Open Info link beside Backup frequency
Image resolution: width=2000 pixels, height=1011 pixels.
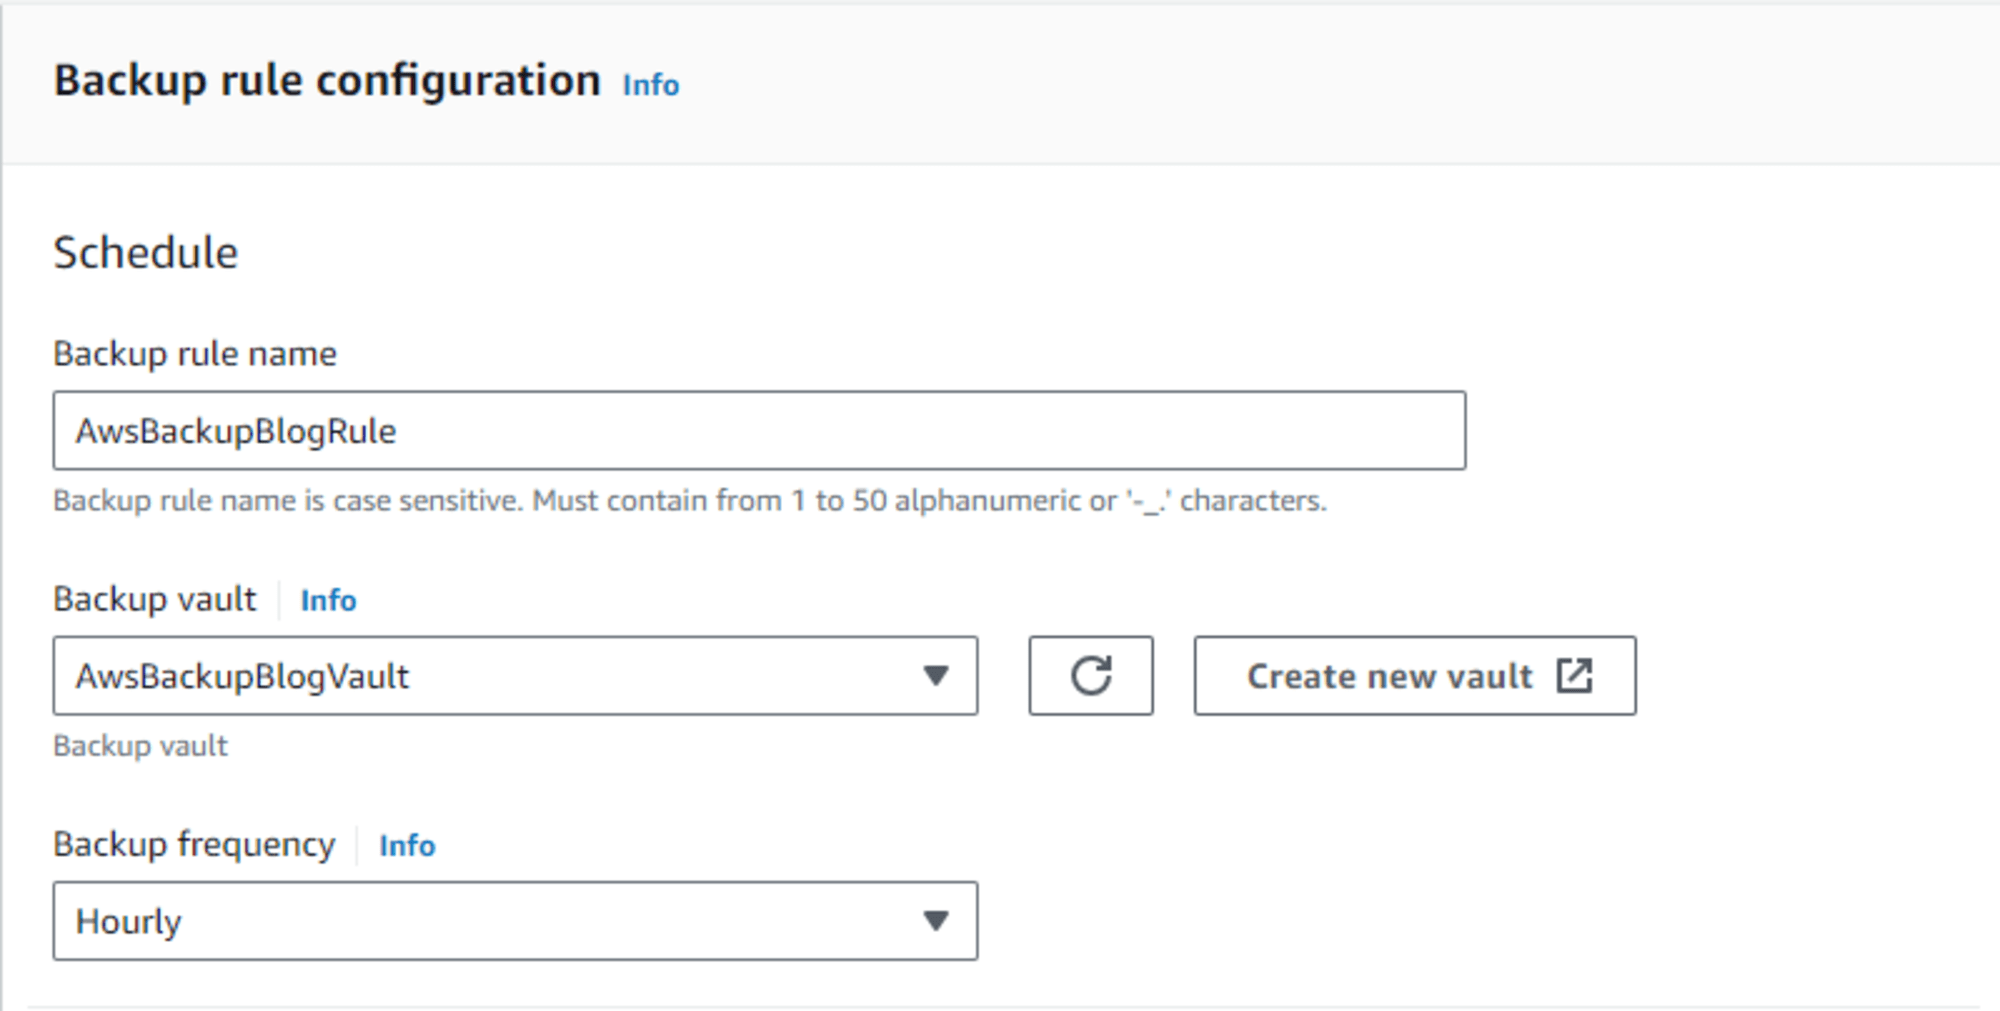tap(407, 845)
